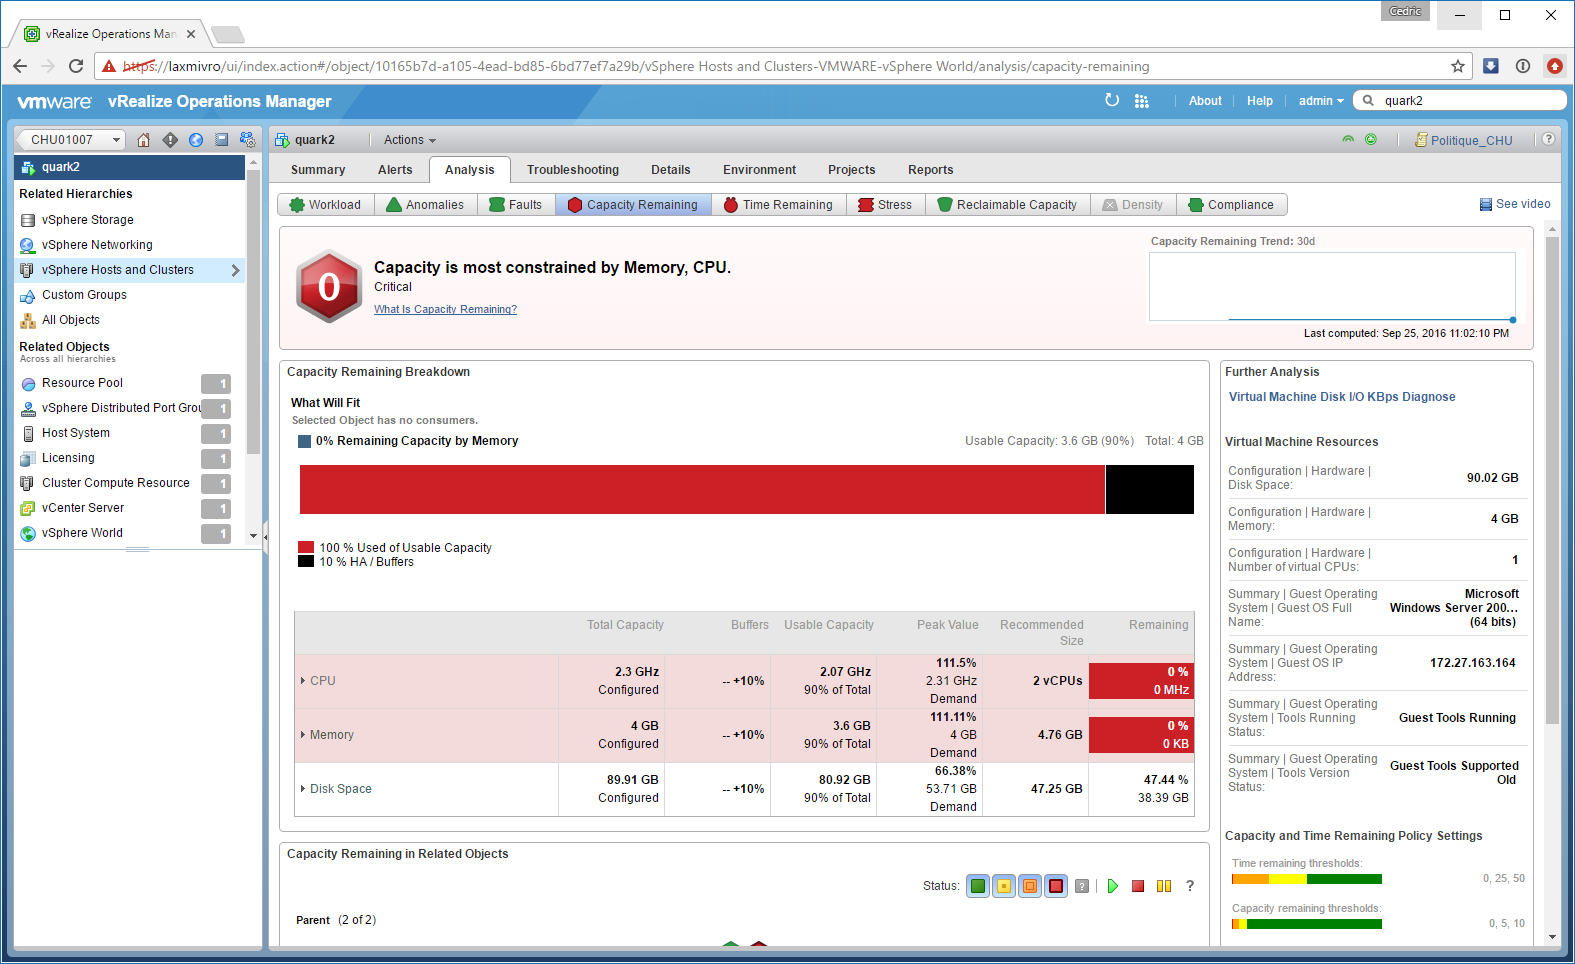Open the CHU01007 dropdown
This screenshot has width=1575, height=964.
point(73,140)
